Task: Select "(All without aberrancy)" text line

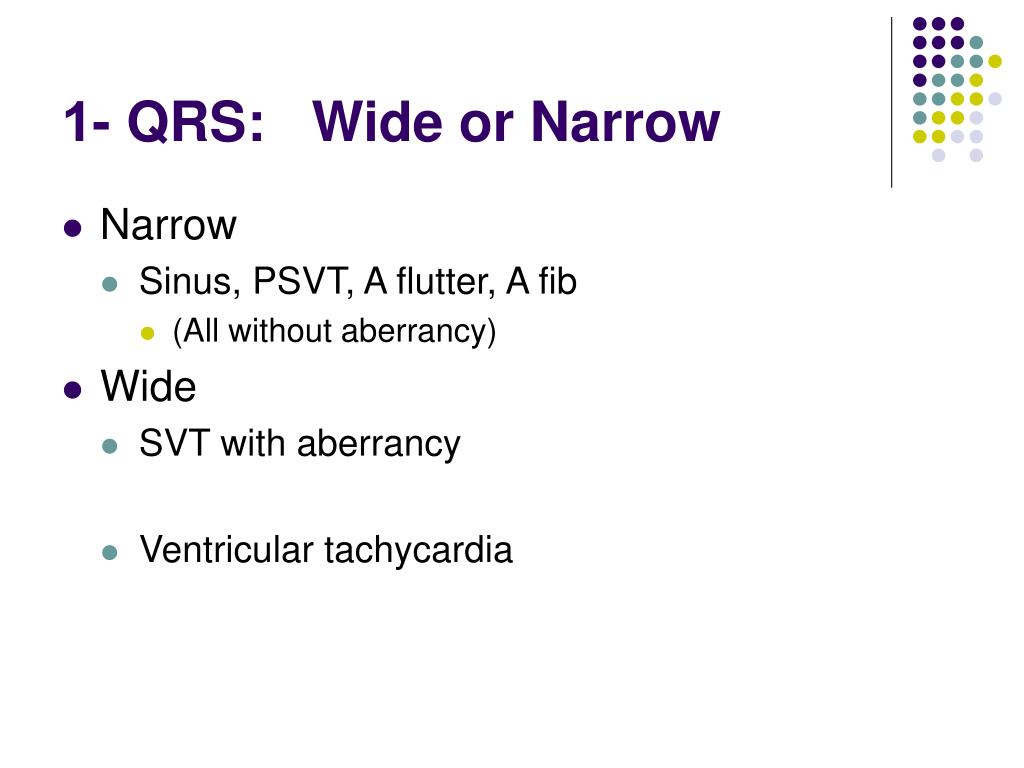Action: (x=334, y=331)
